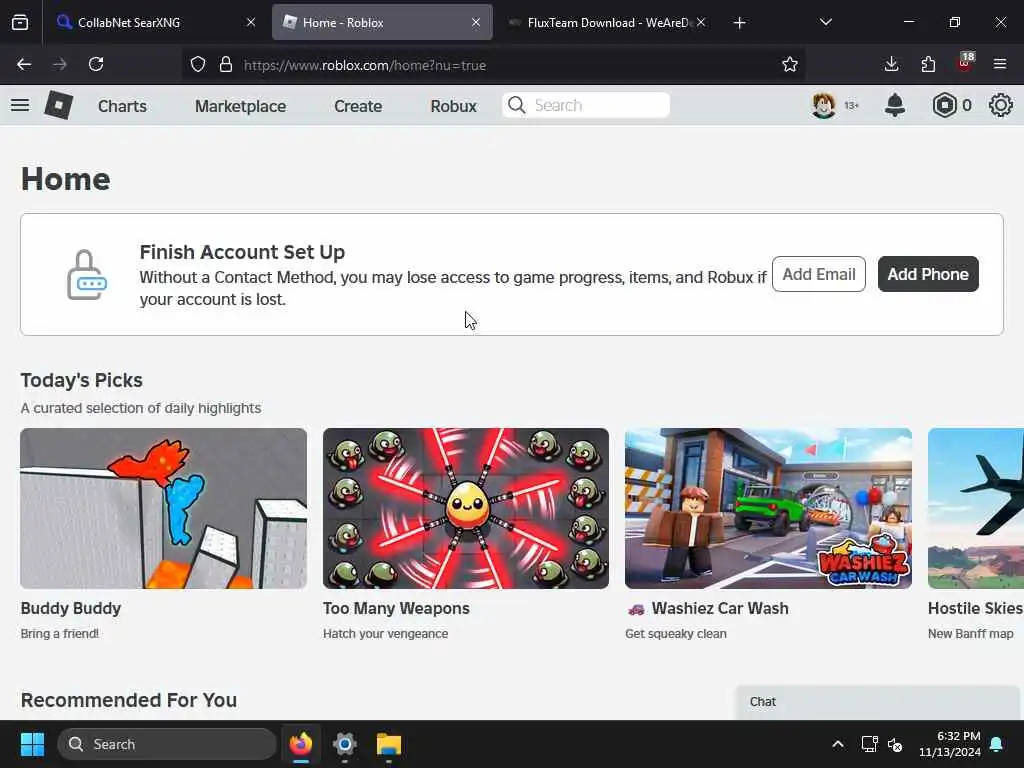
Task: Click the Too Many Weapons title link
Action: pyautogui.click(x=396, y=608)
